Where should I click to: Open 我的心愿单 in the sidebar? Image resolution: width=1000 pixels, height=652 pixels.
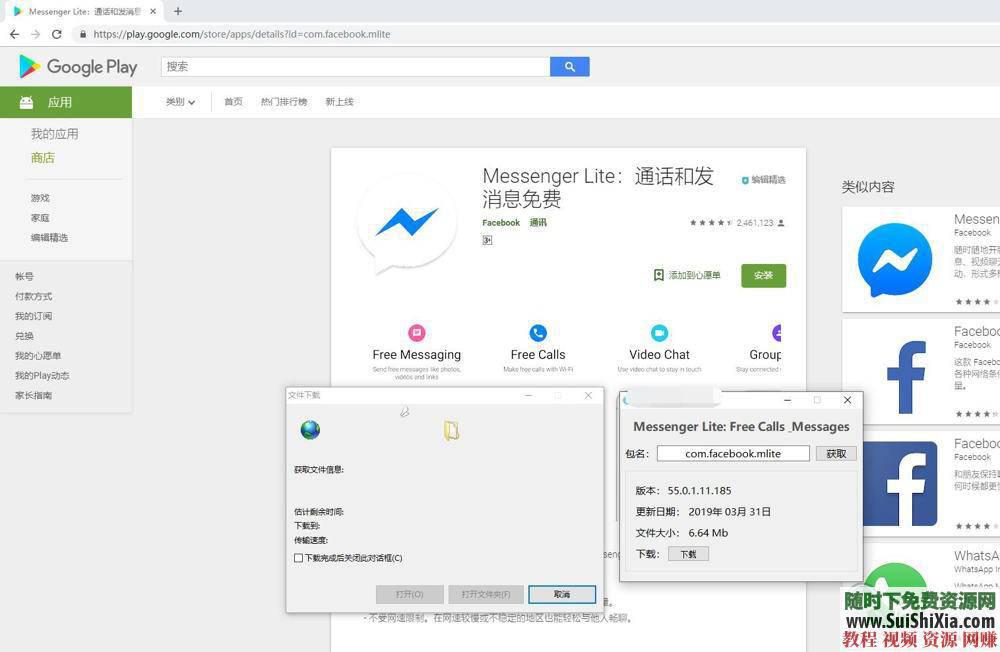(38, 355)
